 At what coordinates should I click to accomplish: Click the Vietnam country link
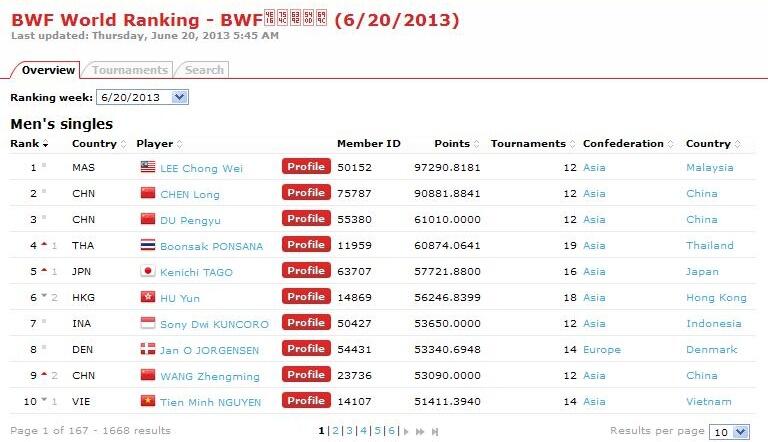pyautogui.click(x=709, y=401)
